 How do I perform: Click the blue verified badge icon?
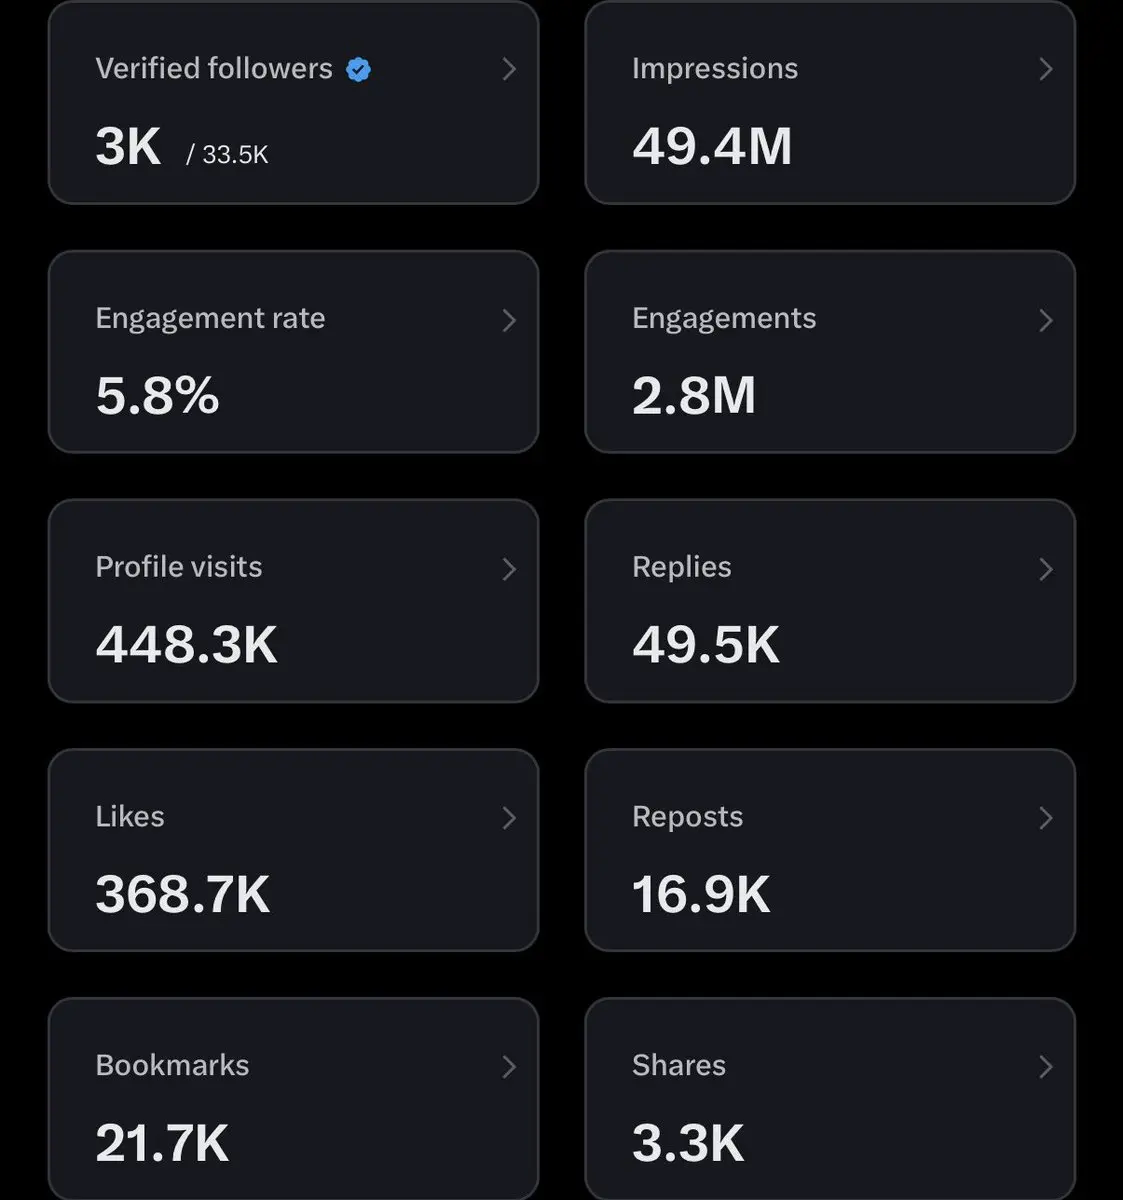point(358,69)
